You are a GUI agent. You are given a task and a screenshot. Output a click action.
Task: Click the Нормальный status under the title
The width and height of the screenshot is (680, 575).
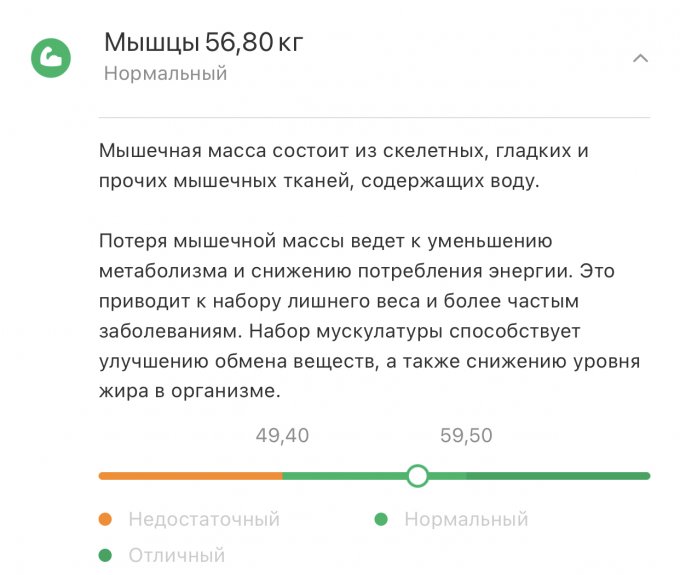(x=165, y=73)
